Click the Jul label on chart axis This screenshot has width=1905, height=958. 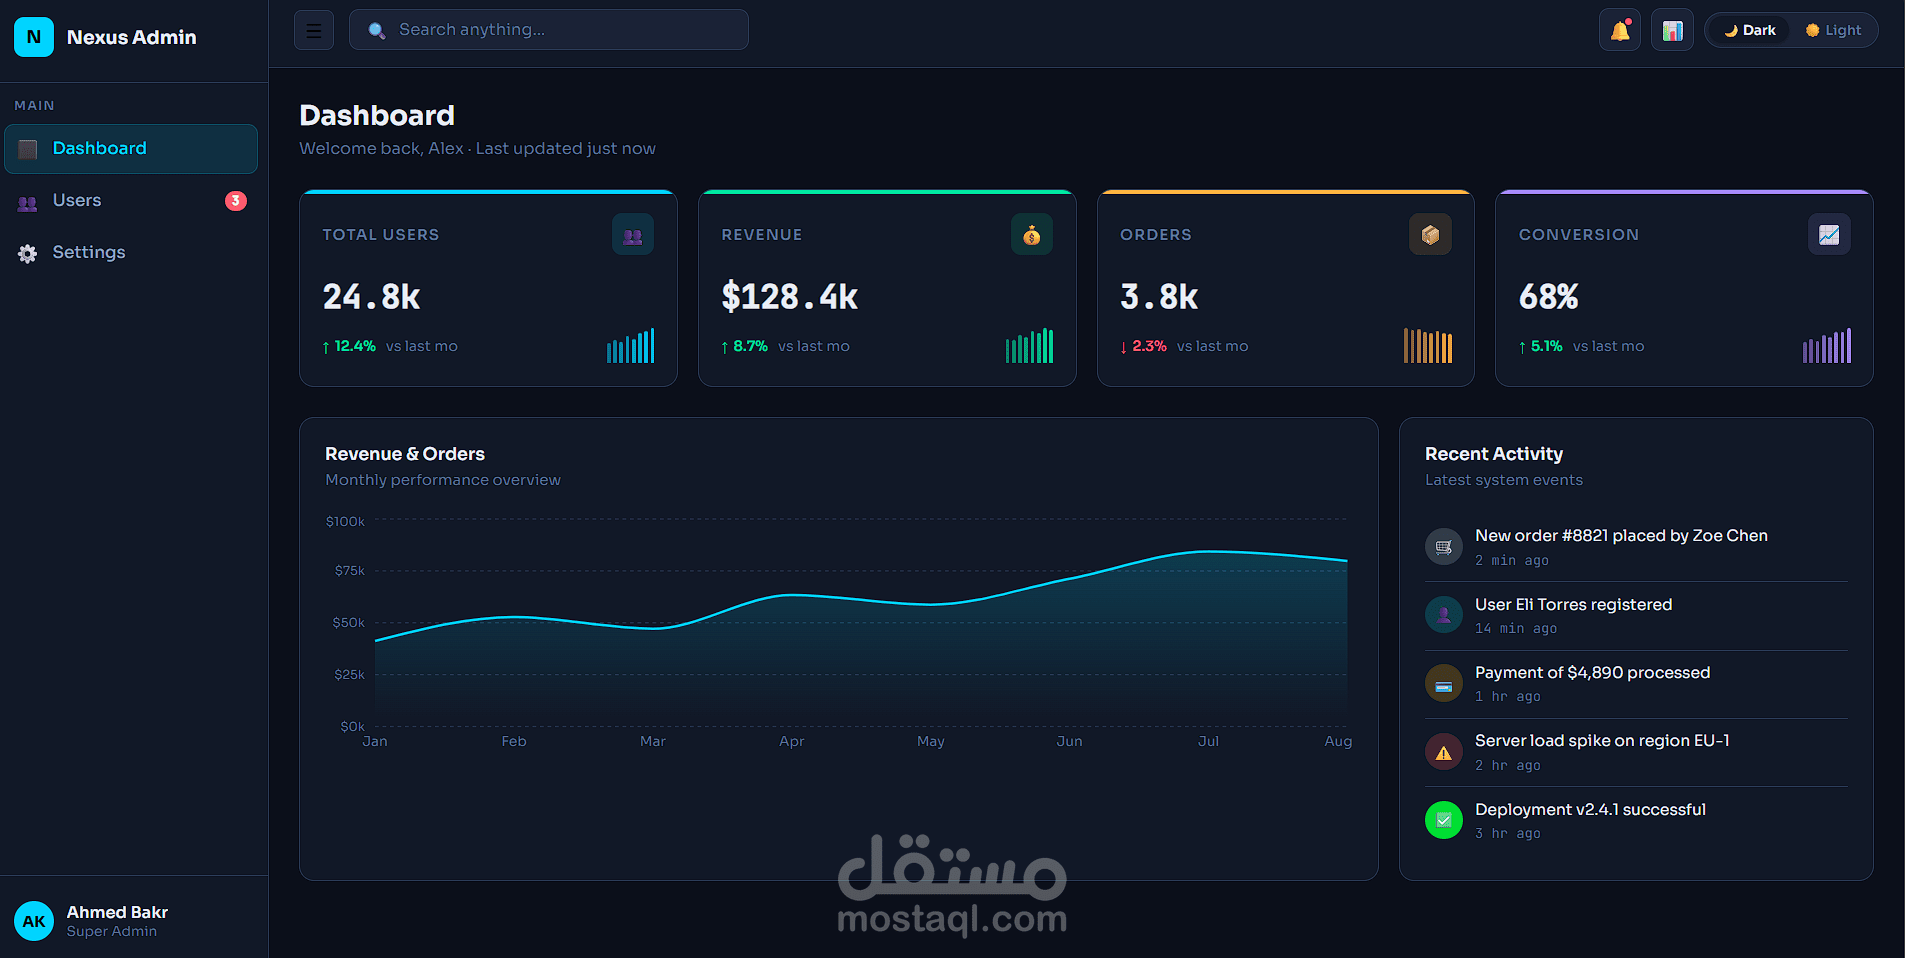coord(1208,741)
